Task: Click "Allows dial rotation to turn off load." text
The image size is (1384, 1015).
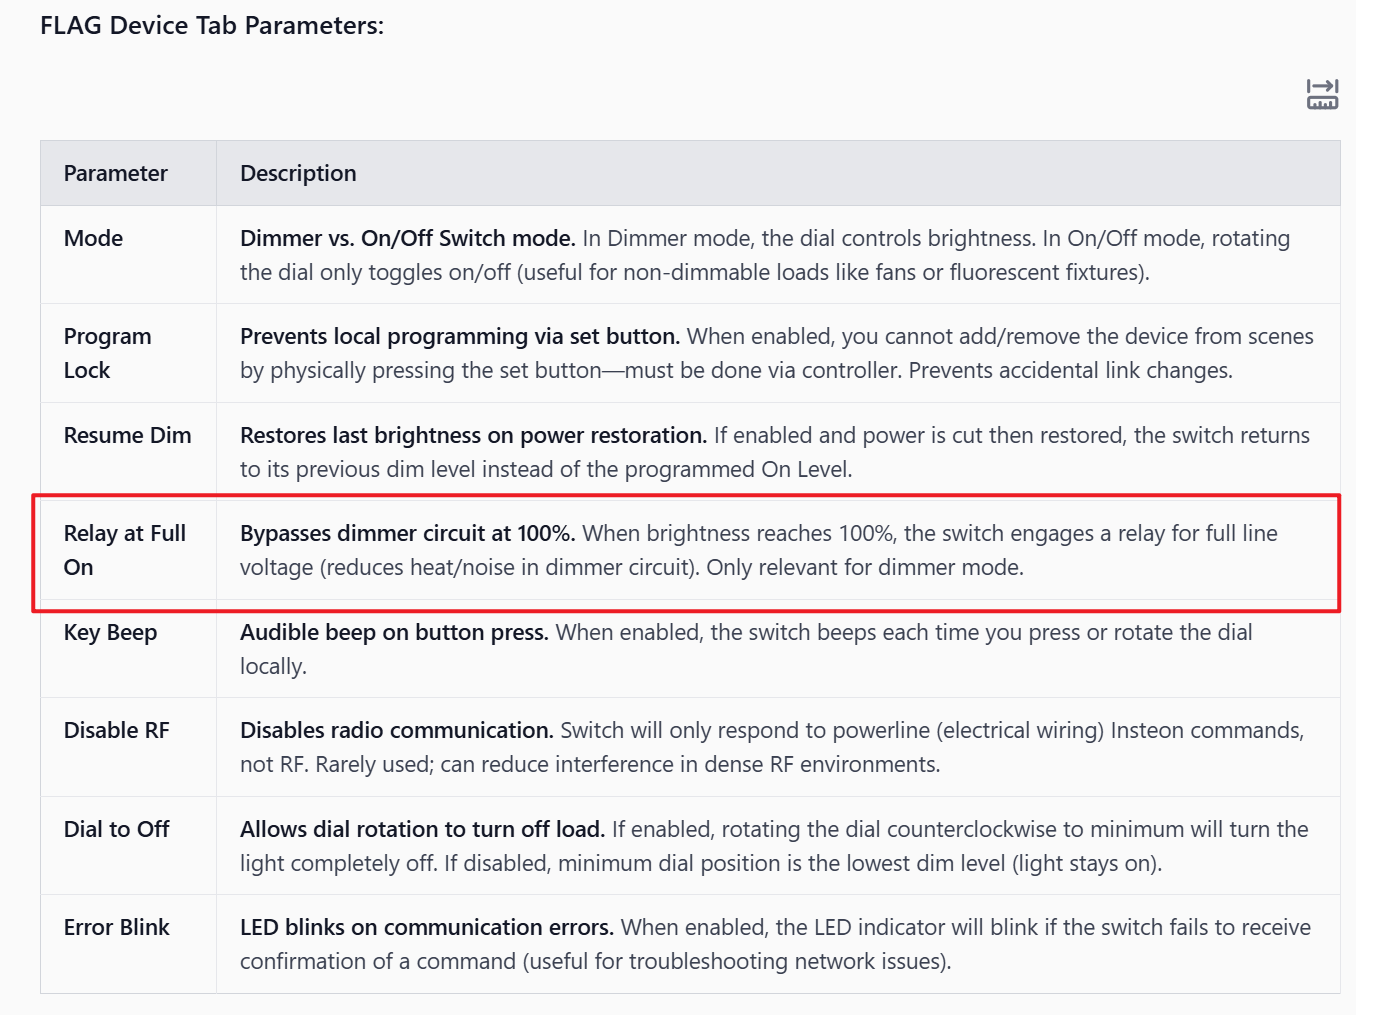Action: (x=422, y=829)
